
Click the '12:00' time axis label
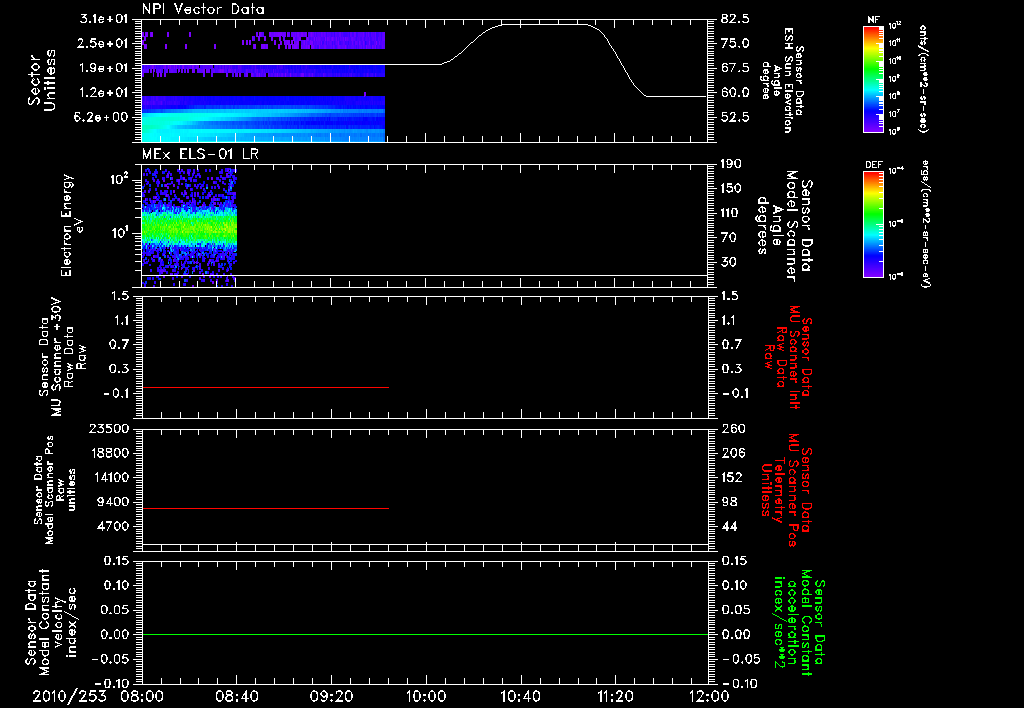[x=709, y=697]
